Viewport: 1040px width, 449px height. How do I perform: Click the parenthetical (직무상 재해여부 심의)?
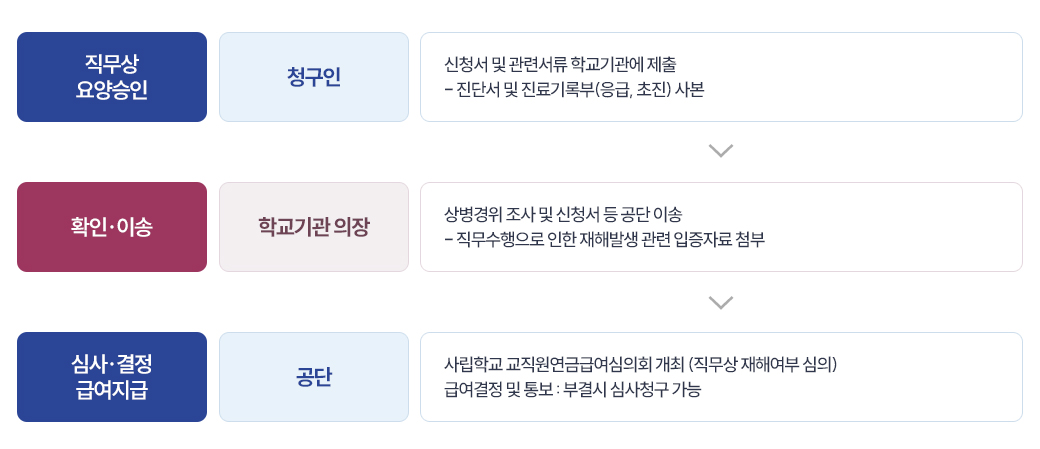[763, 365]
